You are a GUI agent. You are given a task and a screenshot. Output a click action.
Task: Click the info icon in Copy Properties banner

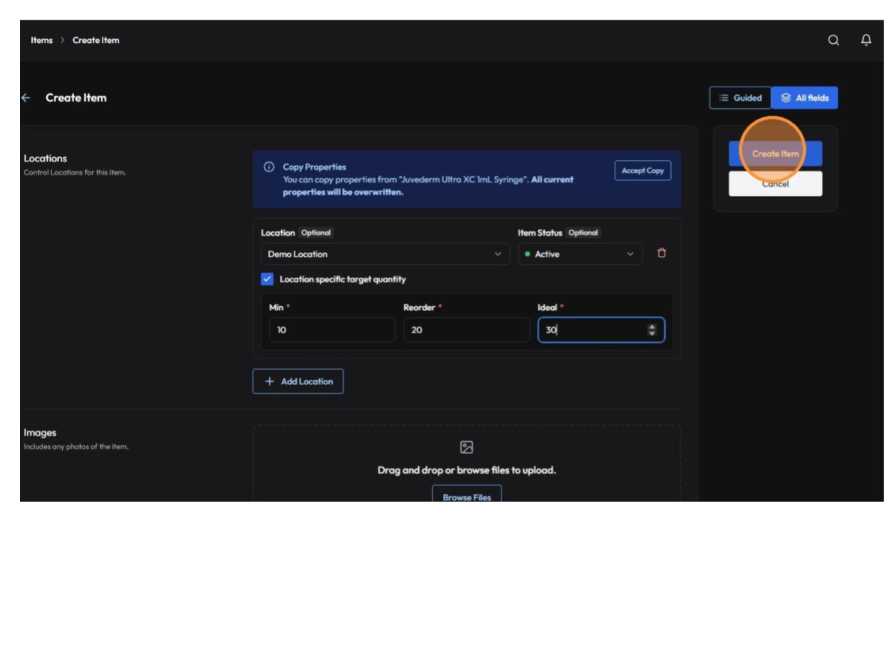point(269,167)
